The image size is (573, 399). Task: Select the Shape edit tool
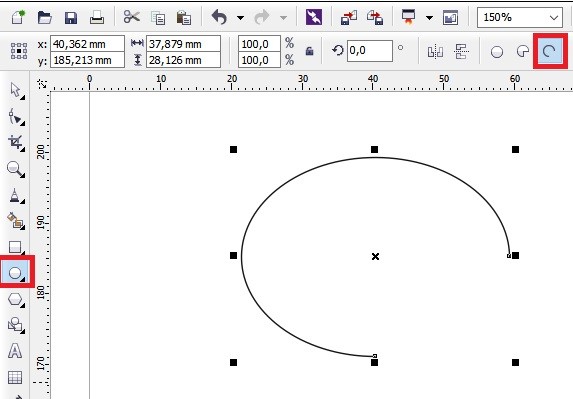16,117
